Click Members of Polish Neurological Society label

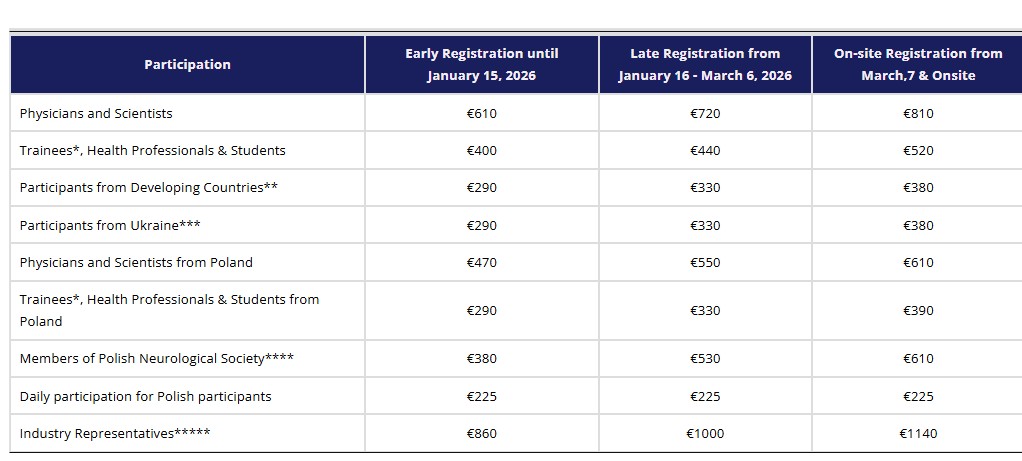coord(156,359)
